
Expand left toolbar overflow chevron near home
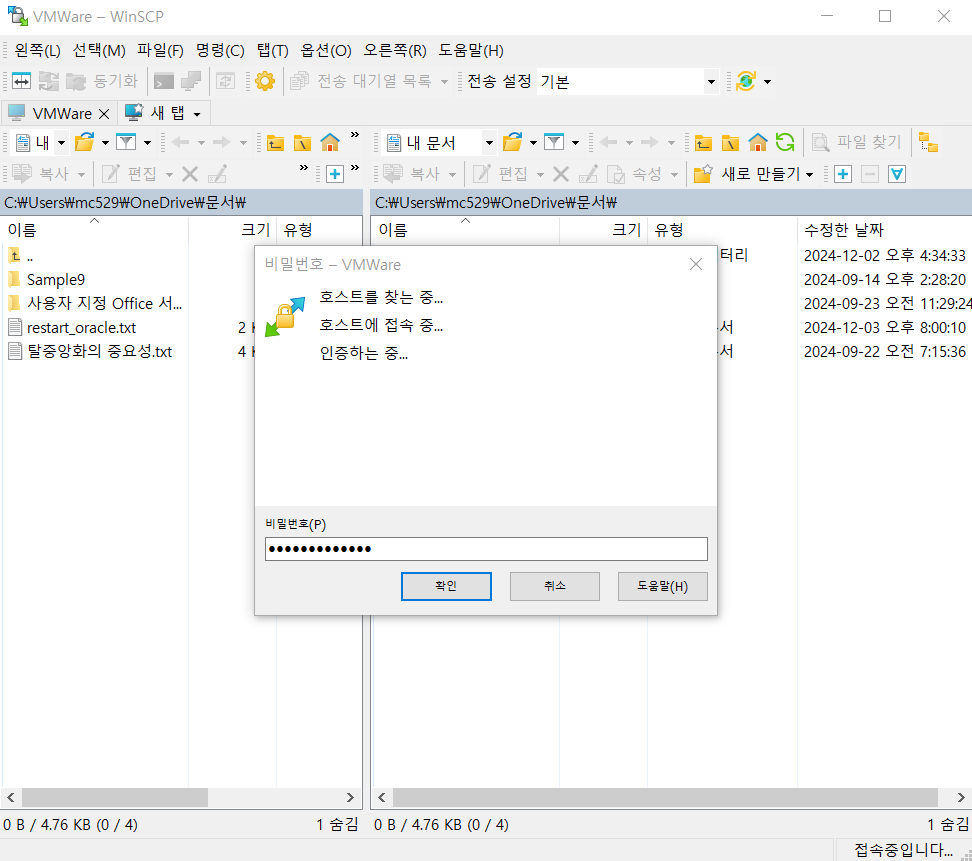[355, 135]
